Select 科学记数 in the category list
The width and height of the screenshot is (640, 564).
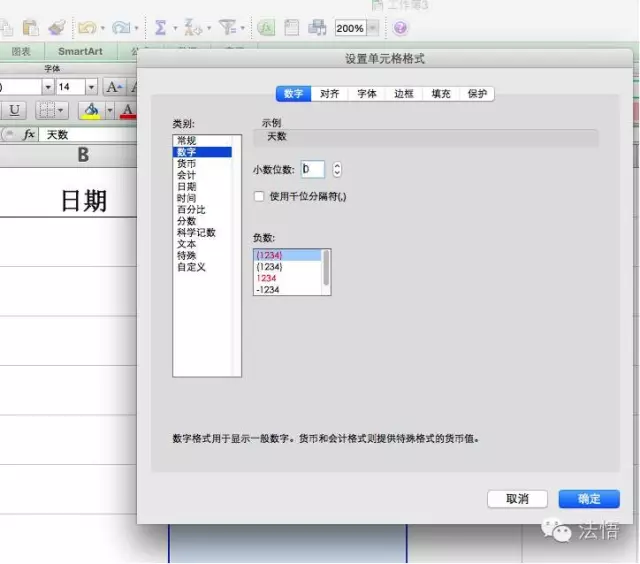point(202,232)
